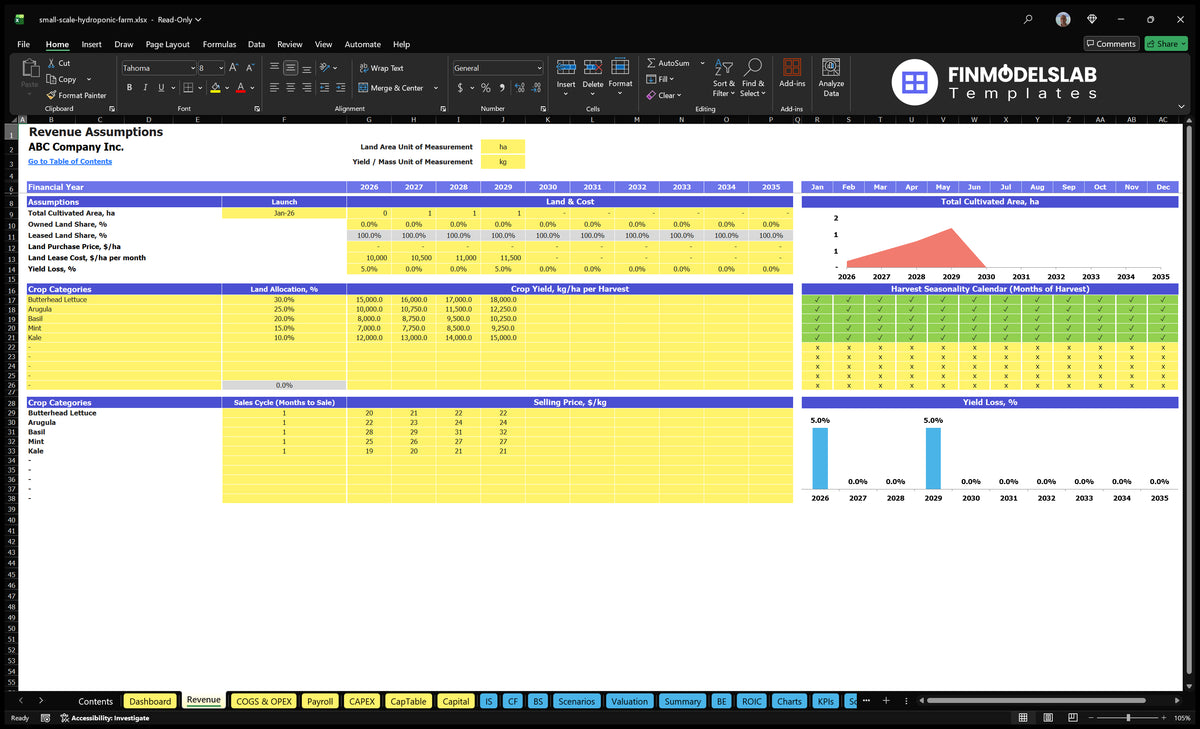Open the Add-ins button
Image resolution: width=1200 pixels, height=729 pixels.
(x=792, y=72)
